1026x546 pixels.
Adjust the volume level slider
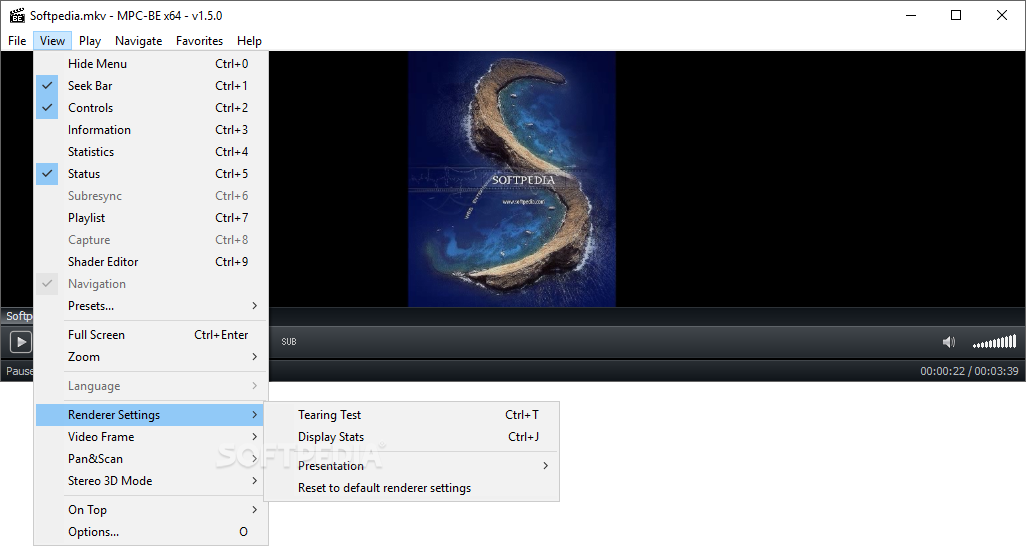tap(994, 342)
